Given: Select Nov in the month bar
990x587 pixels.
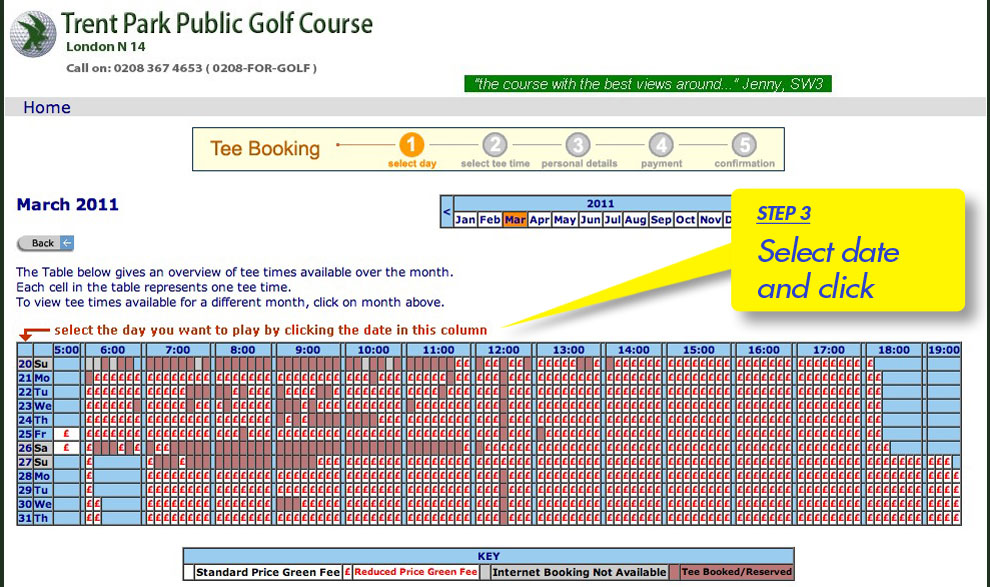Looking at the screenshot, I should click(710, 220).
